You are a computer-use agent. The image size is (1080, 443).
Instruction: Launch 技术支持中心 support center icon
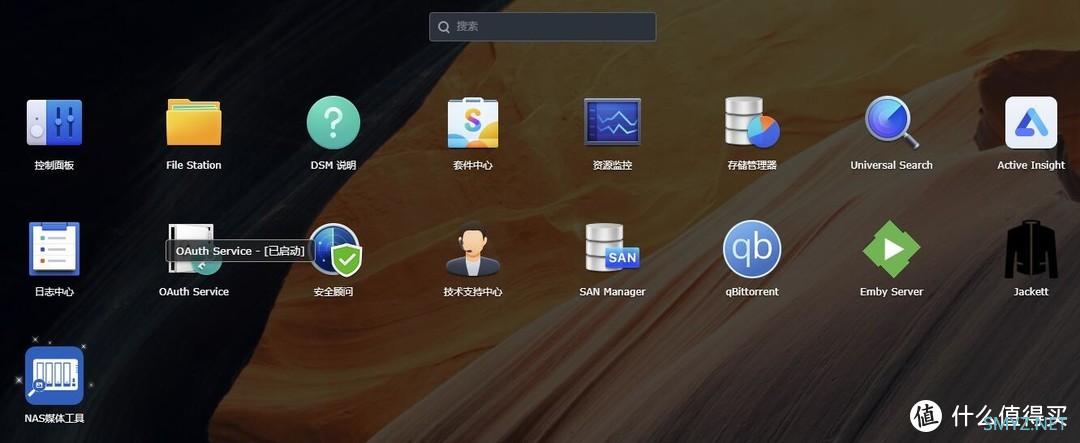click(x=472, y=249)
